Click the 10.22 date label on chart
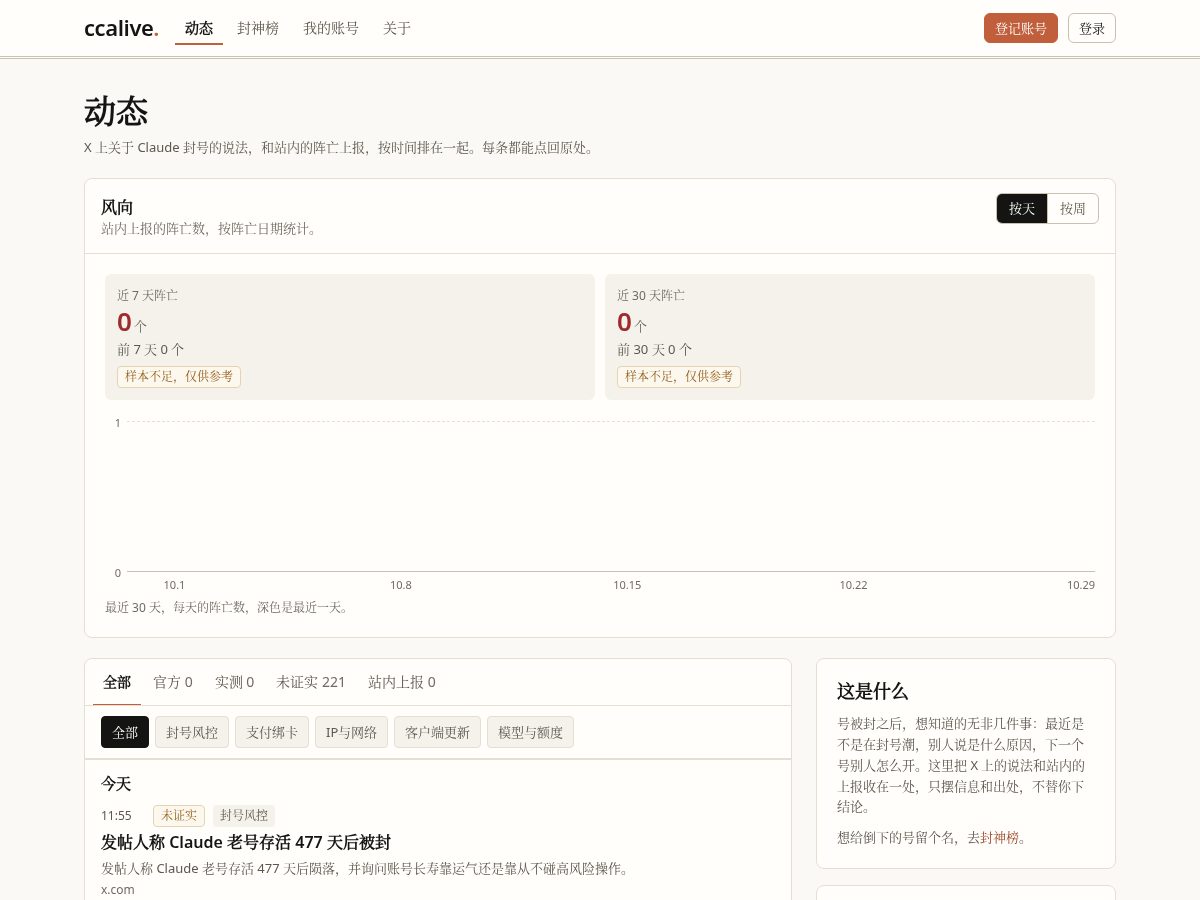The width and height of the screenshot is (1200, 900). click(854, 585)
